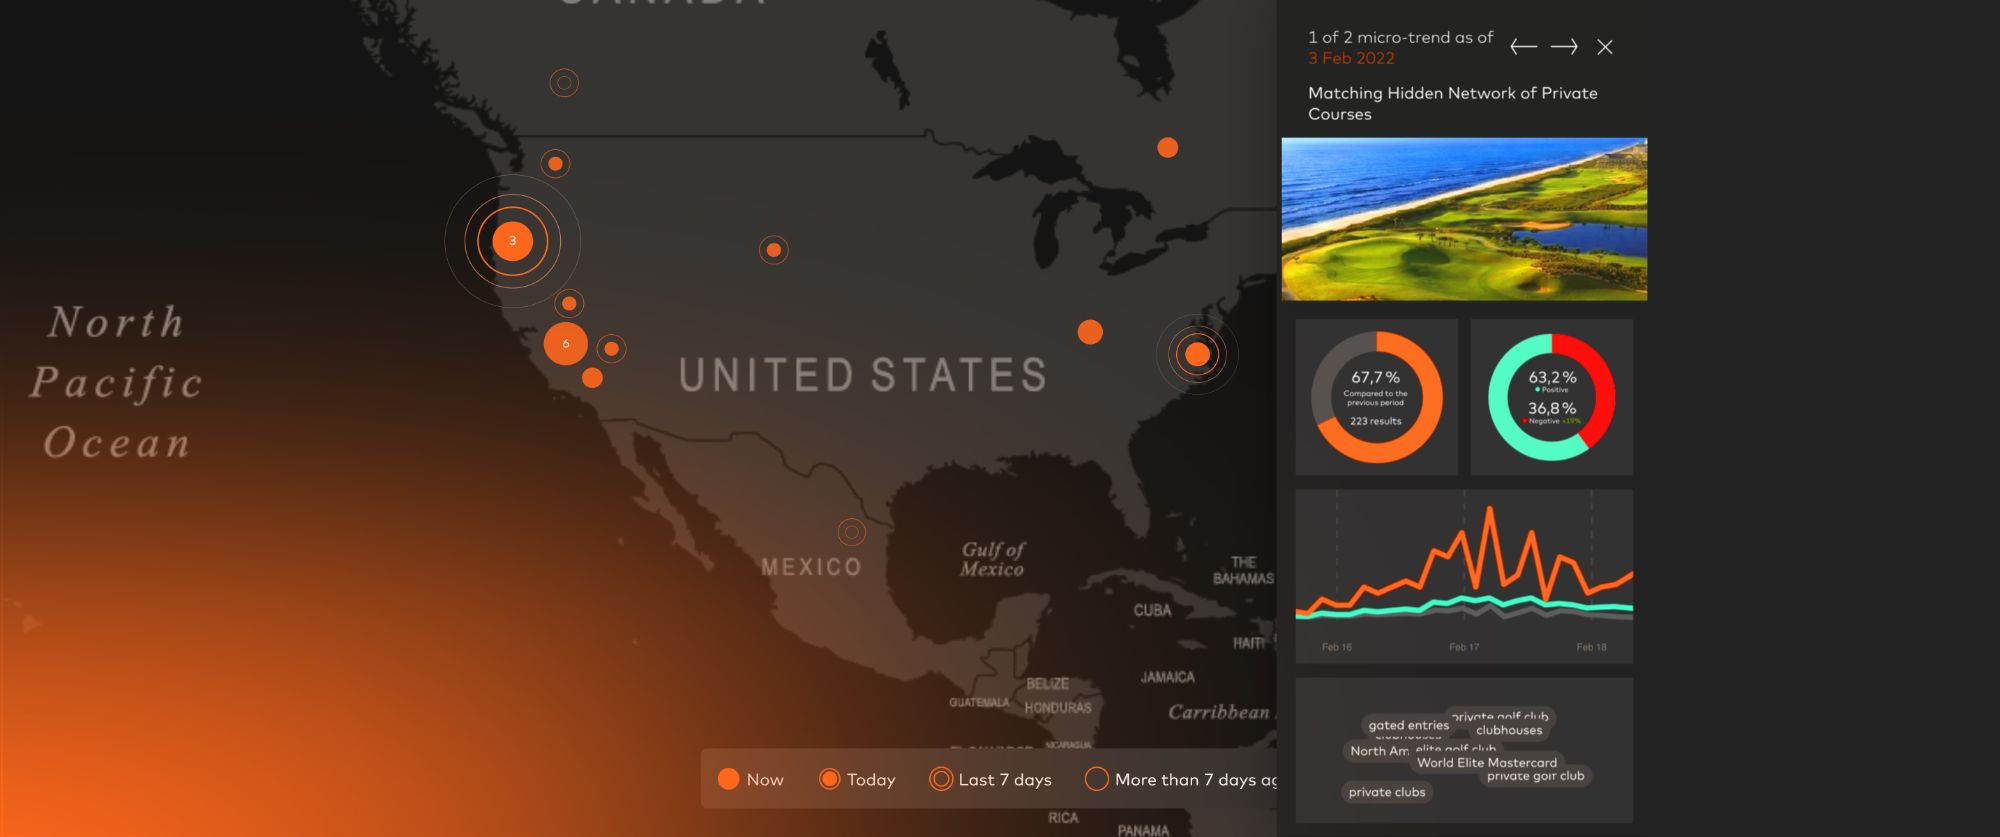Open the golf course aerial image

coord(1464,219)
